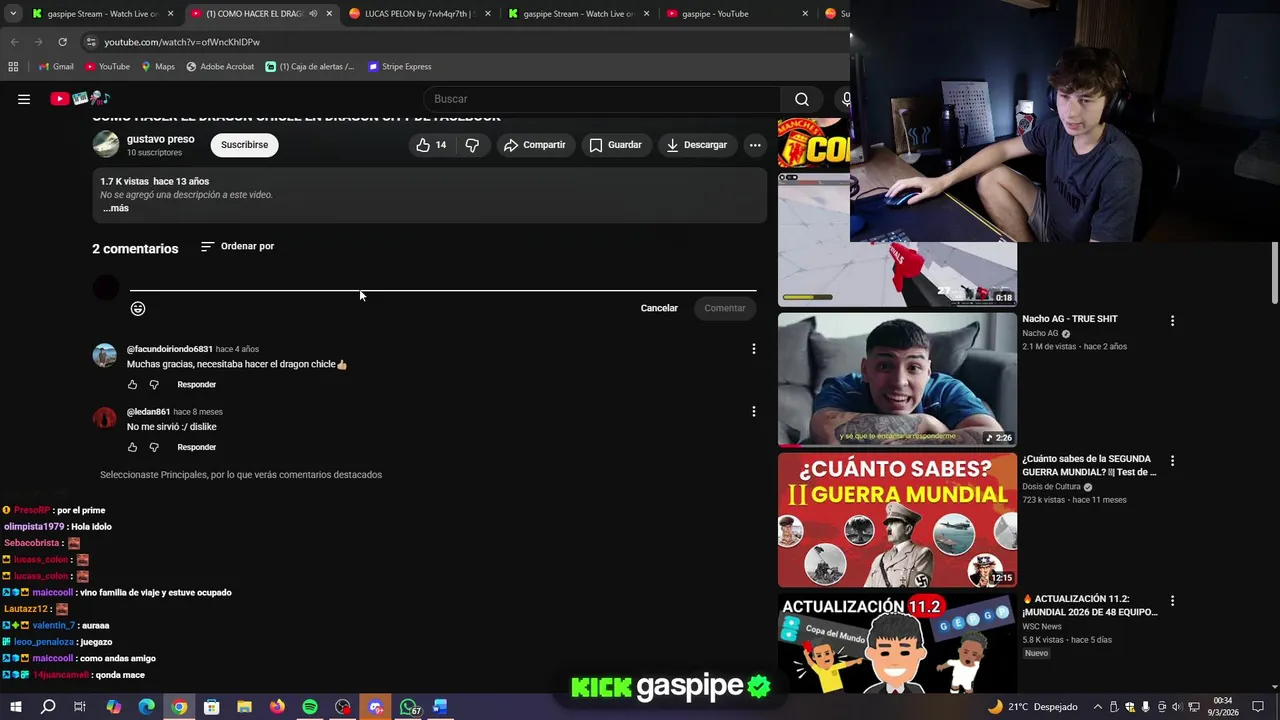The image size is (1280, 720).
Task: Open Caja de alertas bookmark
Action: 310,67
